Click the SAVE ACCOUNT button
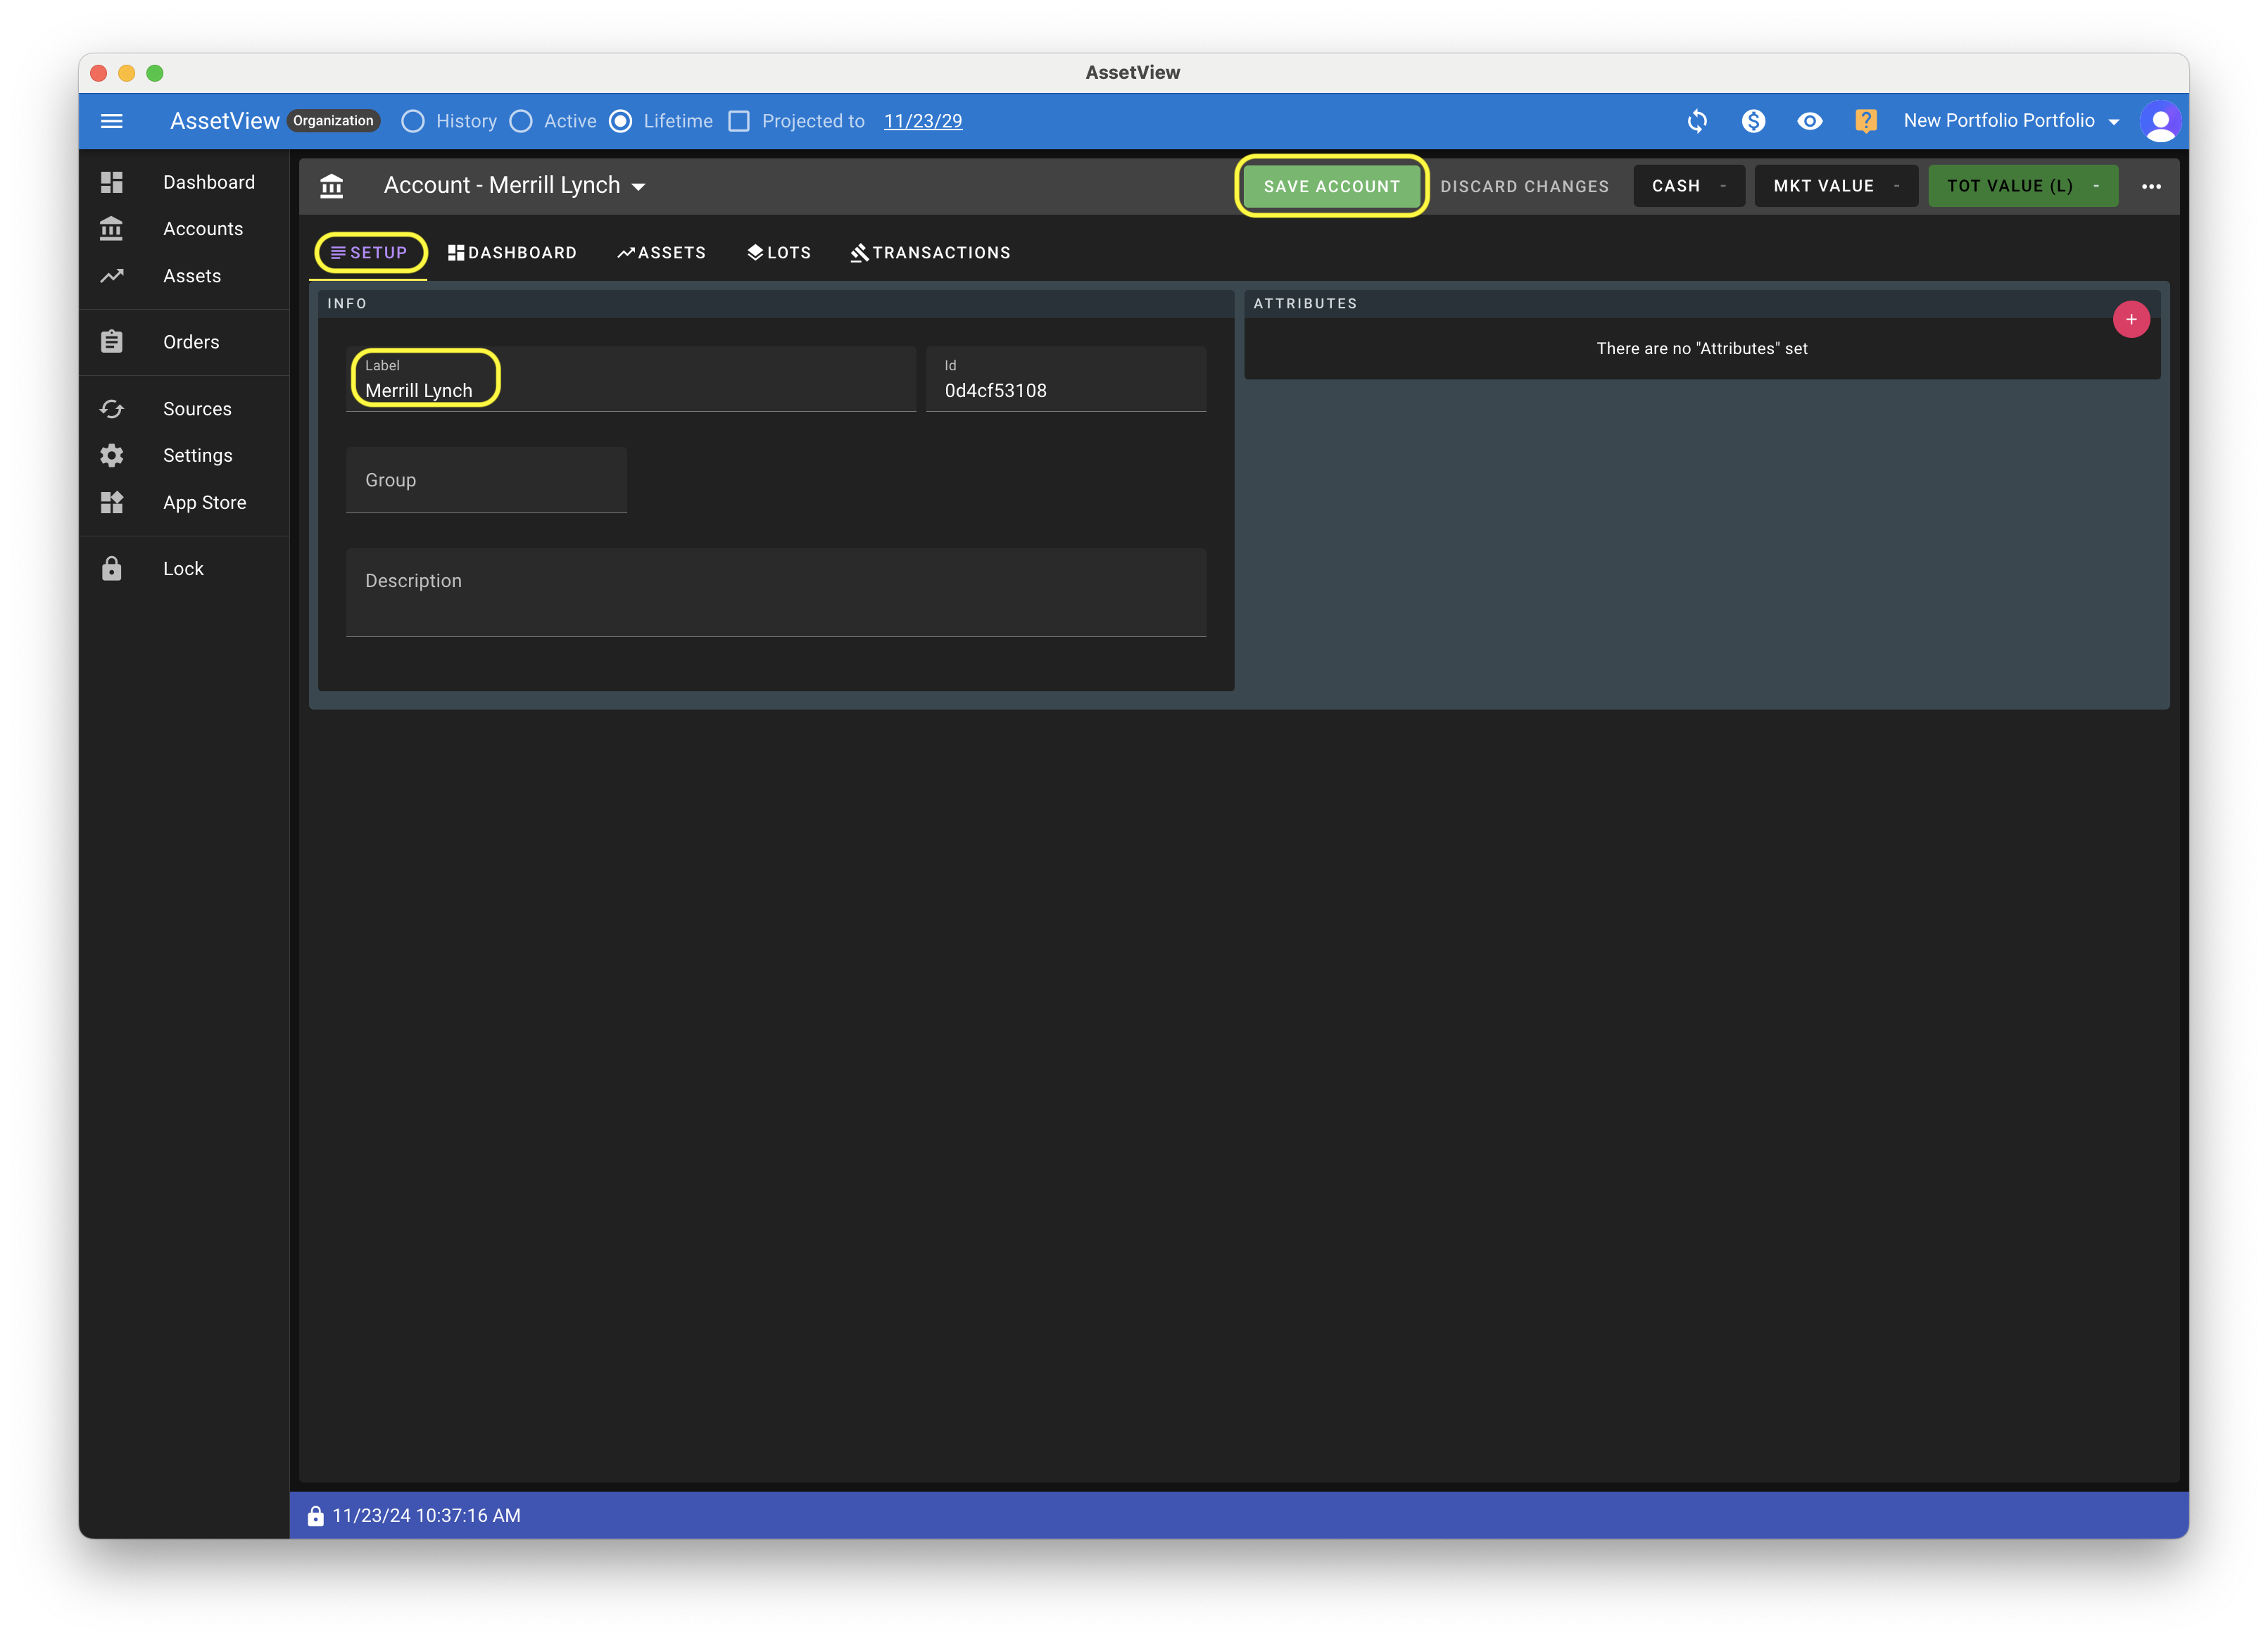Screen dimensions: 2268x1643 coord(1332,186)
